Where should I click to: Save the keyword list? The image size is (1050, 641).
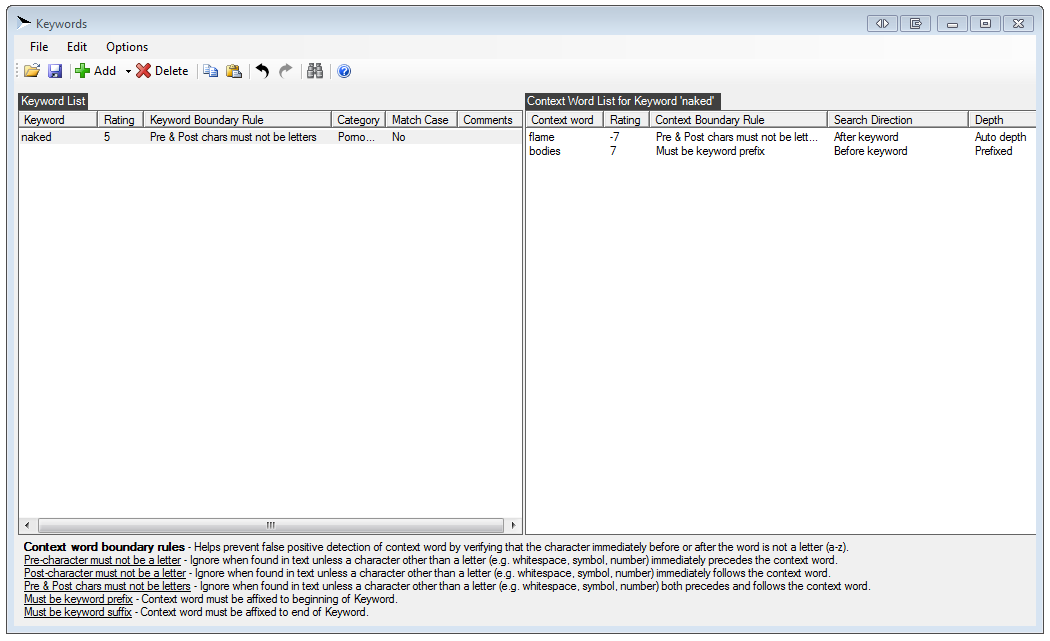pos(55,71)
